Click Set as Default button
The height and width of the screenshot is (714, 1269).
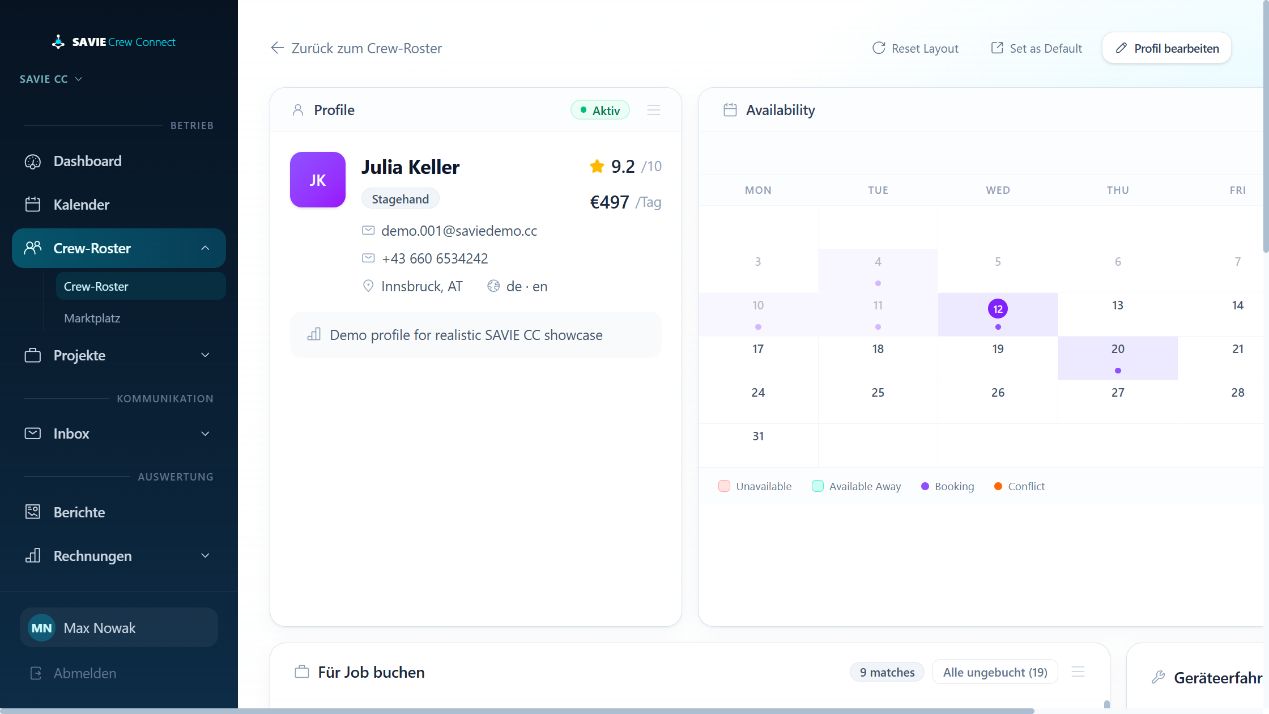coord(1036,48)
